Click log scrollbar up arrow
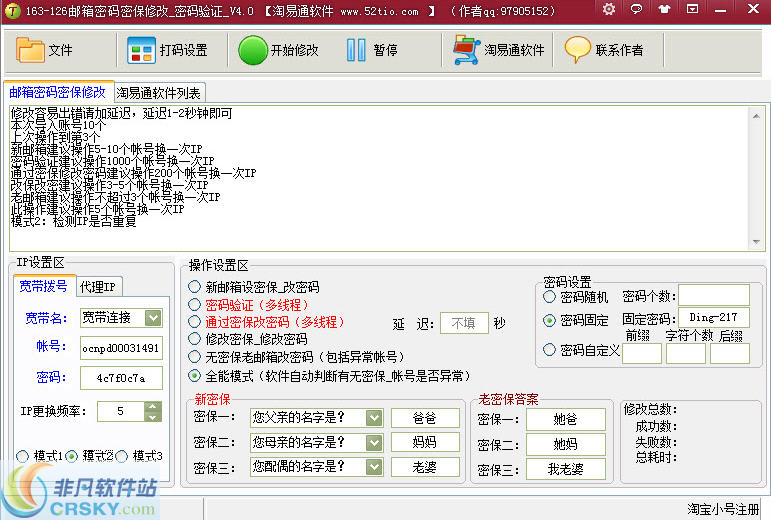 point(756,116)
